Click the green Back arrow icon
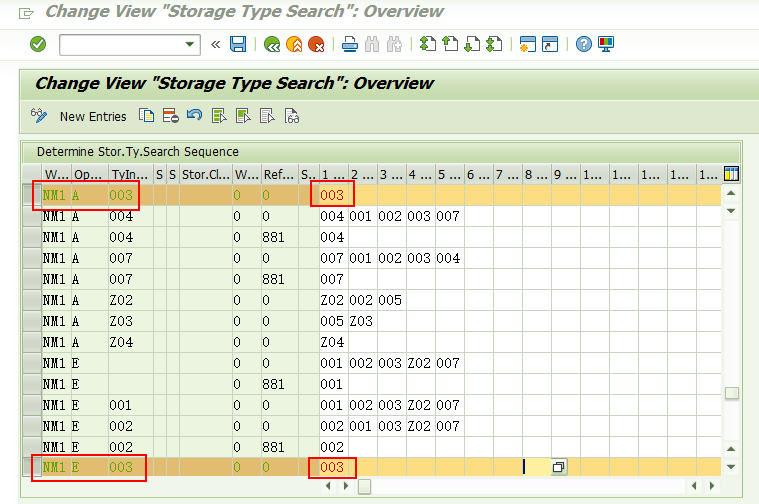The height and width of the screenshot is (504, 759). [272, 45]
